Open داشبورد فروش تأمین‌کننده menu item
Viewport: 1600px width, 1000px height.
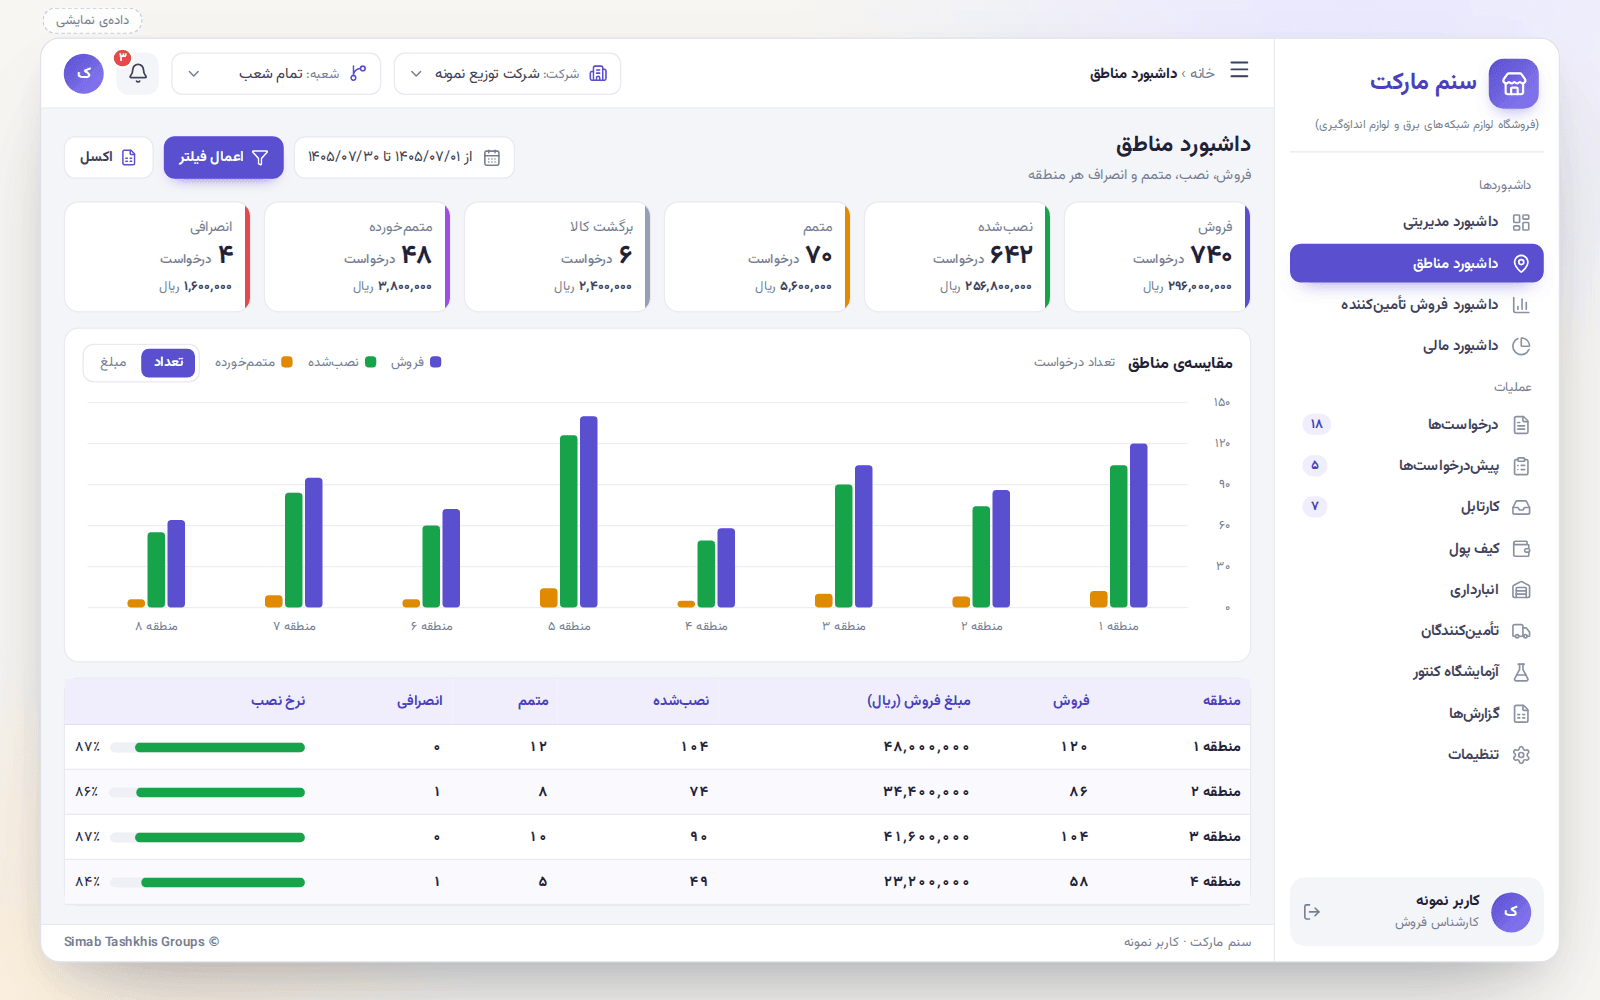click(x=1416, y=305)
